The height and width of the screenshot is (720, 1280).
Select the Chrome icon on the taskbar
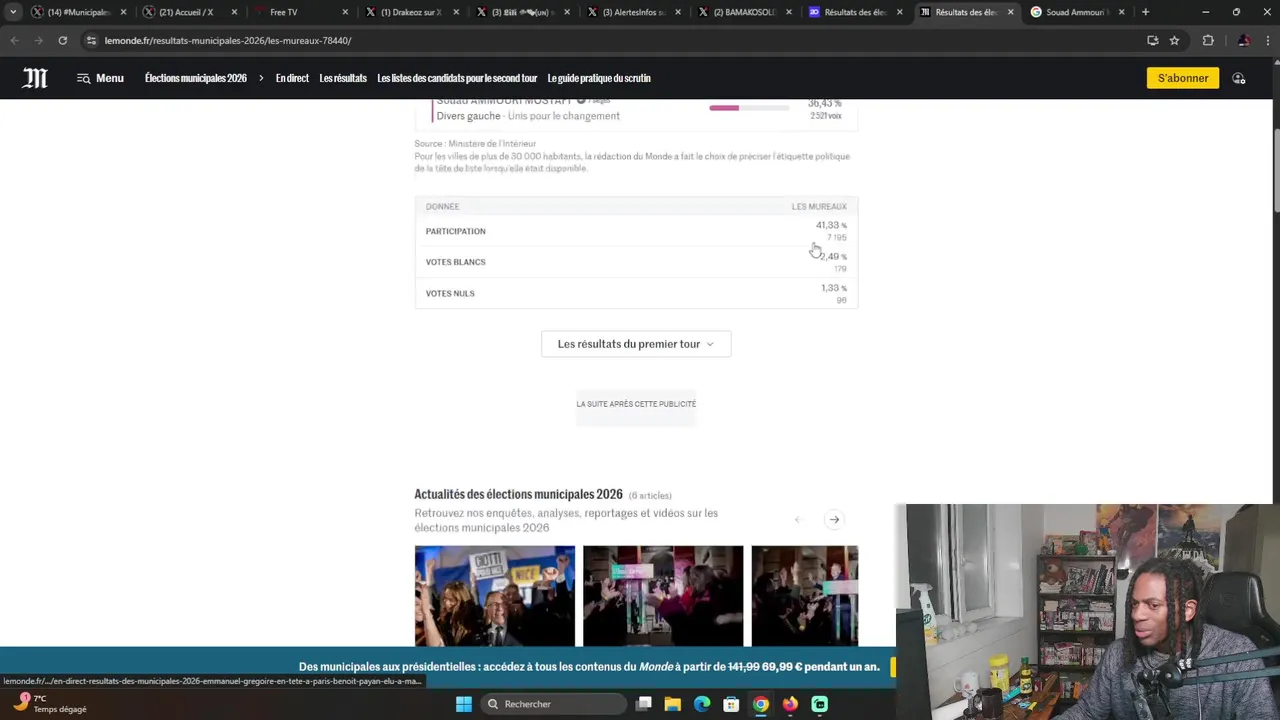tap(761, 704)
